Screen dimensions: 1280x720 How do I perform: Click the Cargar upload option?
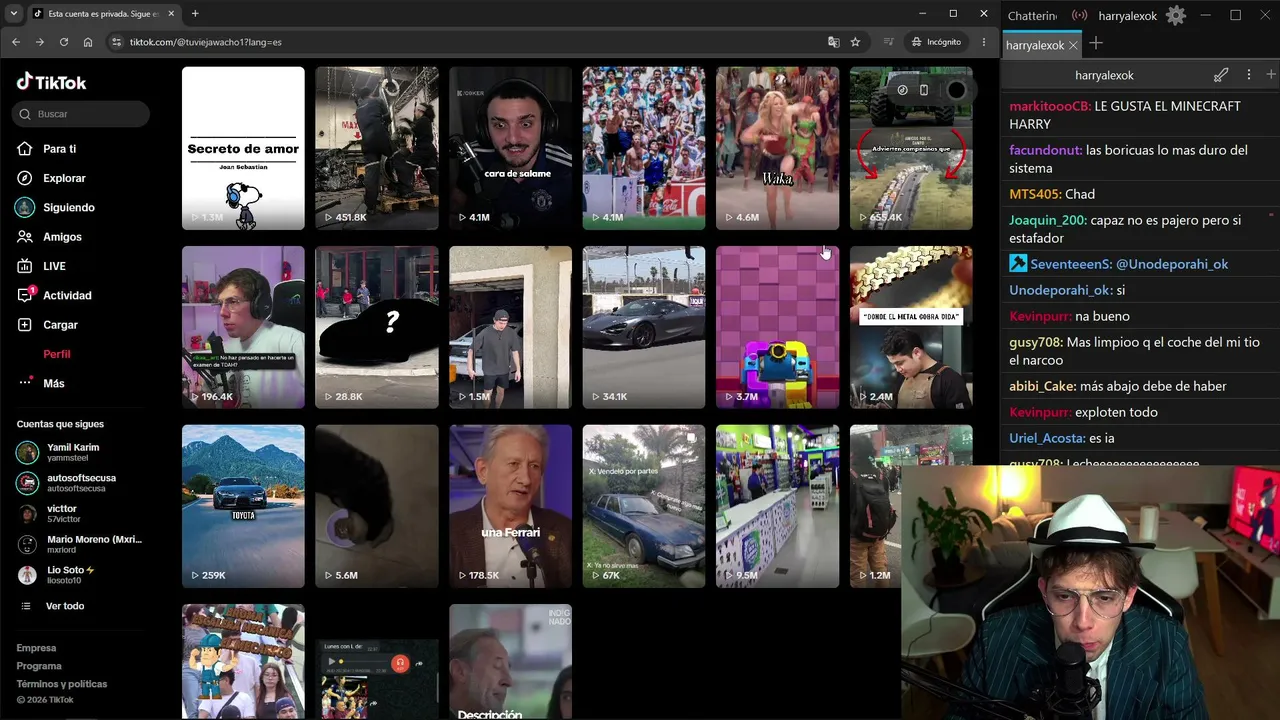(60, 325)
